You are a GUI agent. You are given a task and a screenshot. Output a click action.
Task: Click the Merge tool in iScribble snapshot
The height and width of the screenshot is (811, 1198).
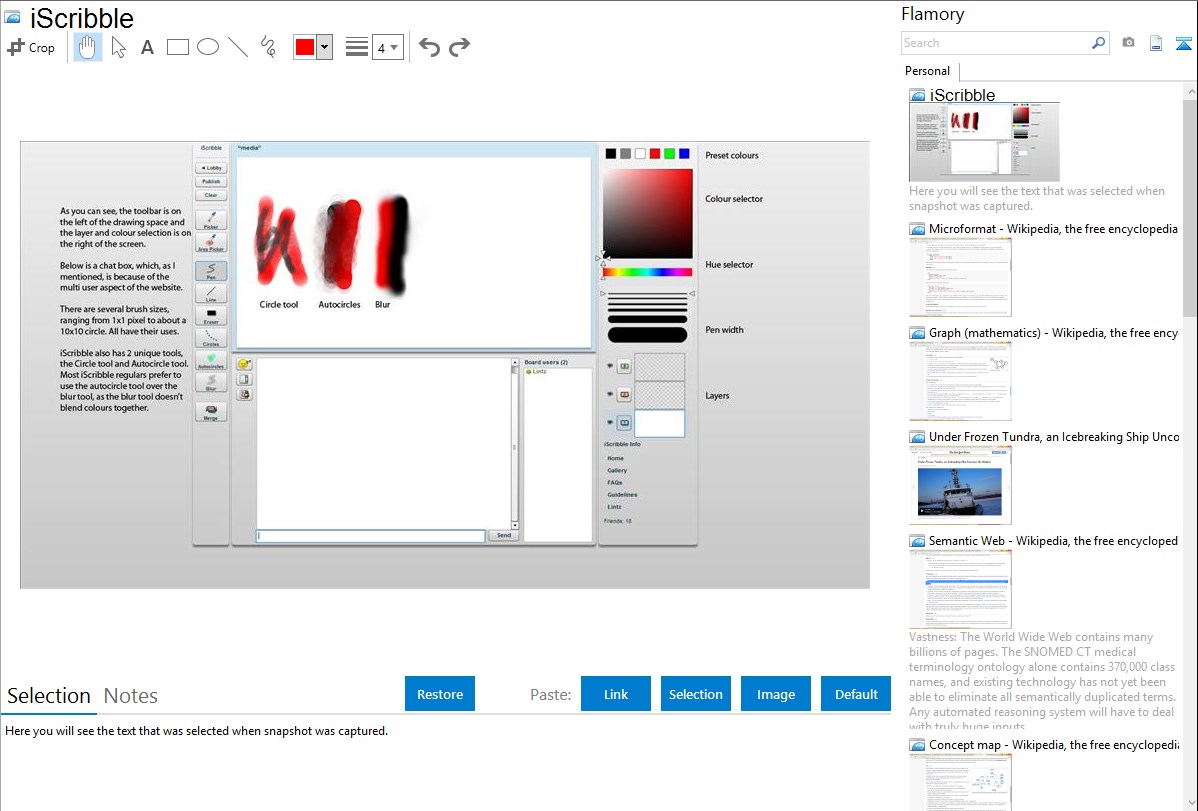pyautogui.click(x=211, y=411)
